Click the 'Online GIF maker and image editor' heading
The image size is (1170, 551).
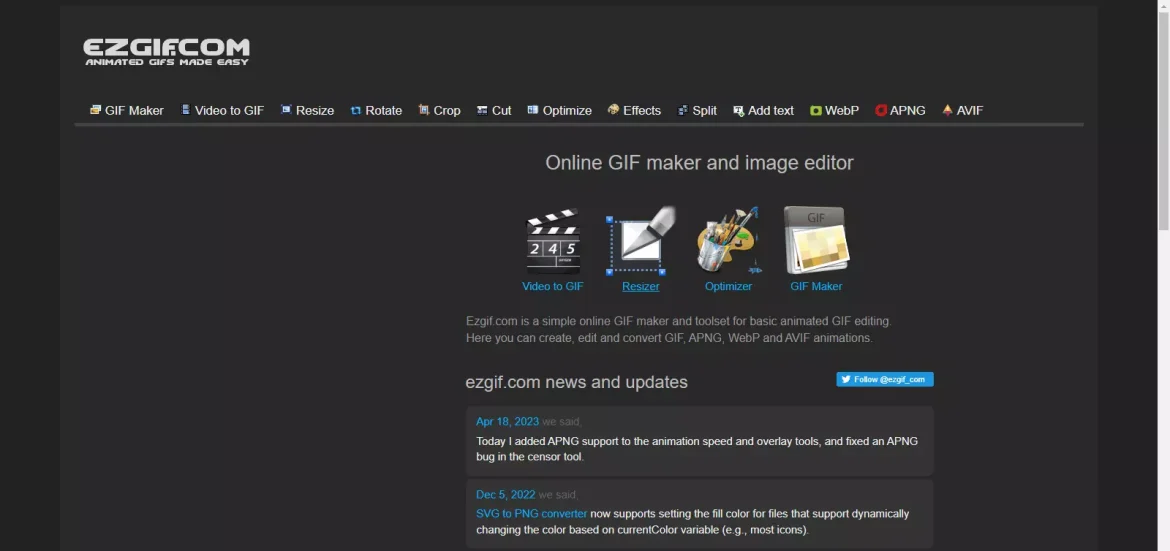coord(699,163)
